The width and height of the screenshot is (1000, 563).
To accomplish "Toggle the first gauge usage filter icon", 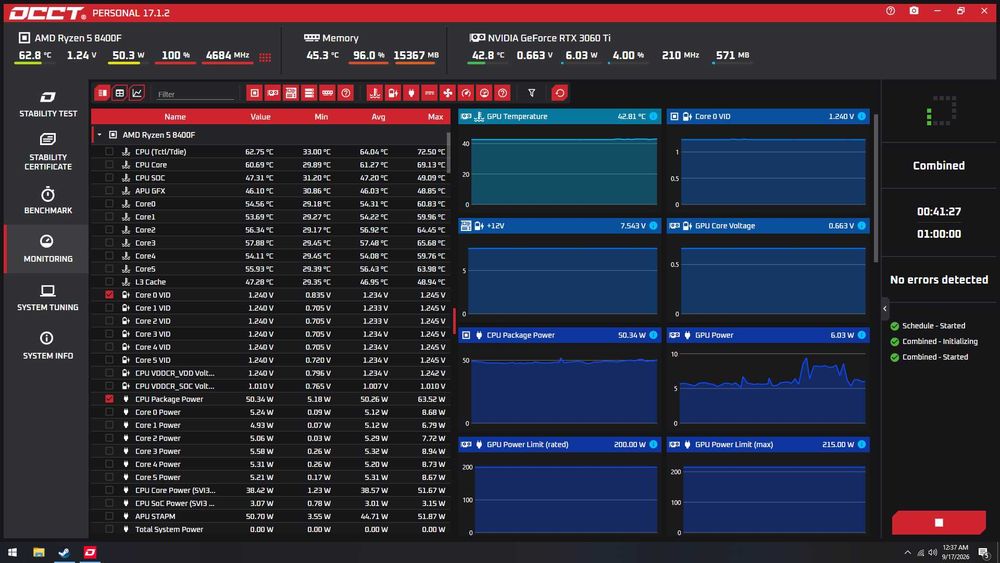I will pos(466,93).
